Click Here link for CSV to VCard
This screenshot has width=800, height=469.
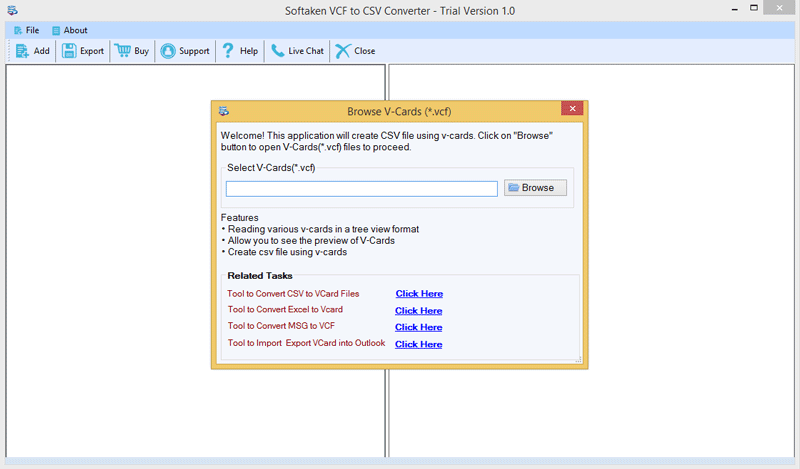pyautogui.click(x=419, y=293)
